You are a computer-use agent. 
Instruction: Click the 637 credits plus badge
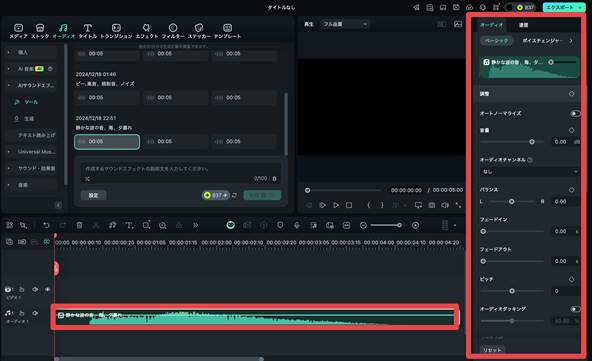[216, 195]
